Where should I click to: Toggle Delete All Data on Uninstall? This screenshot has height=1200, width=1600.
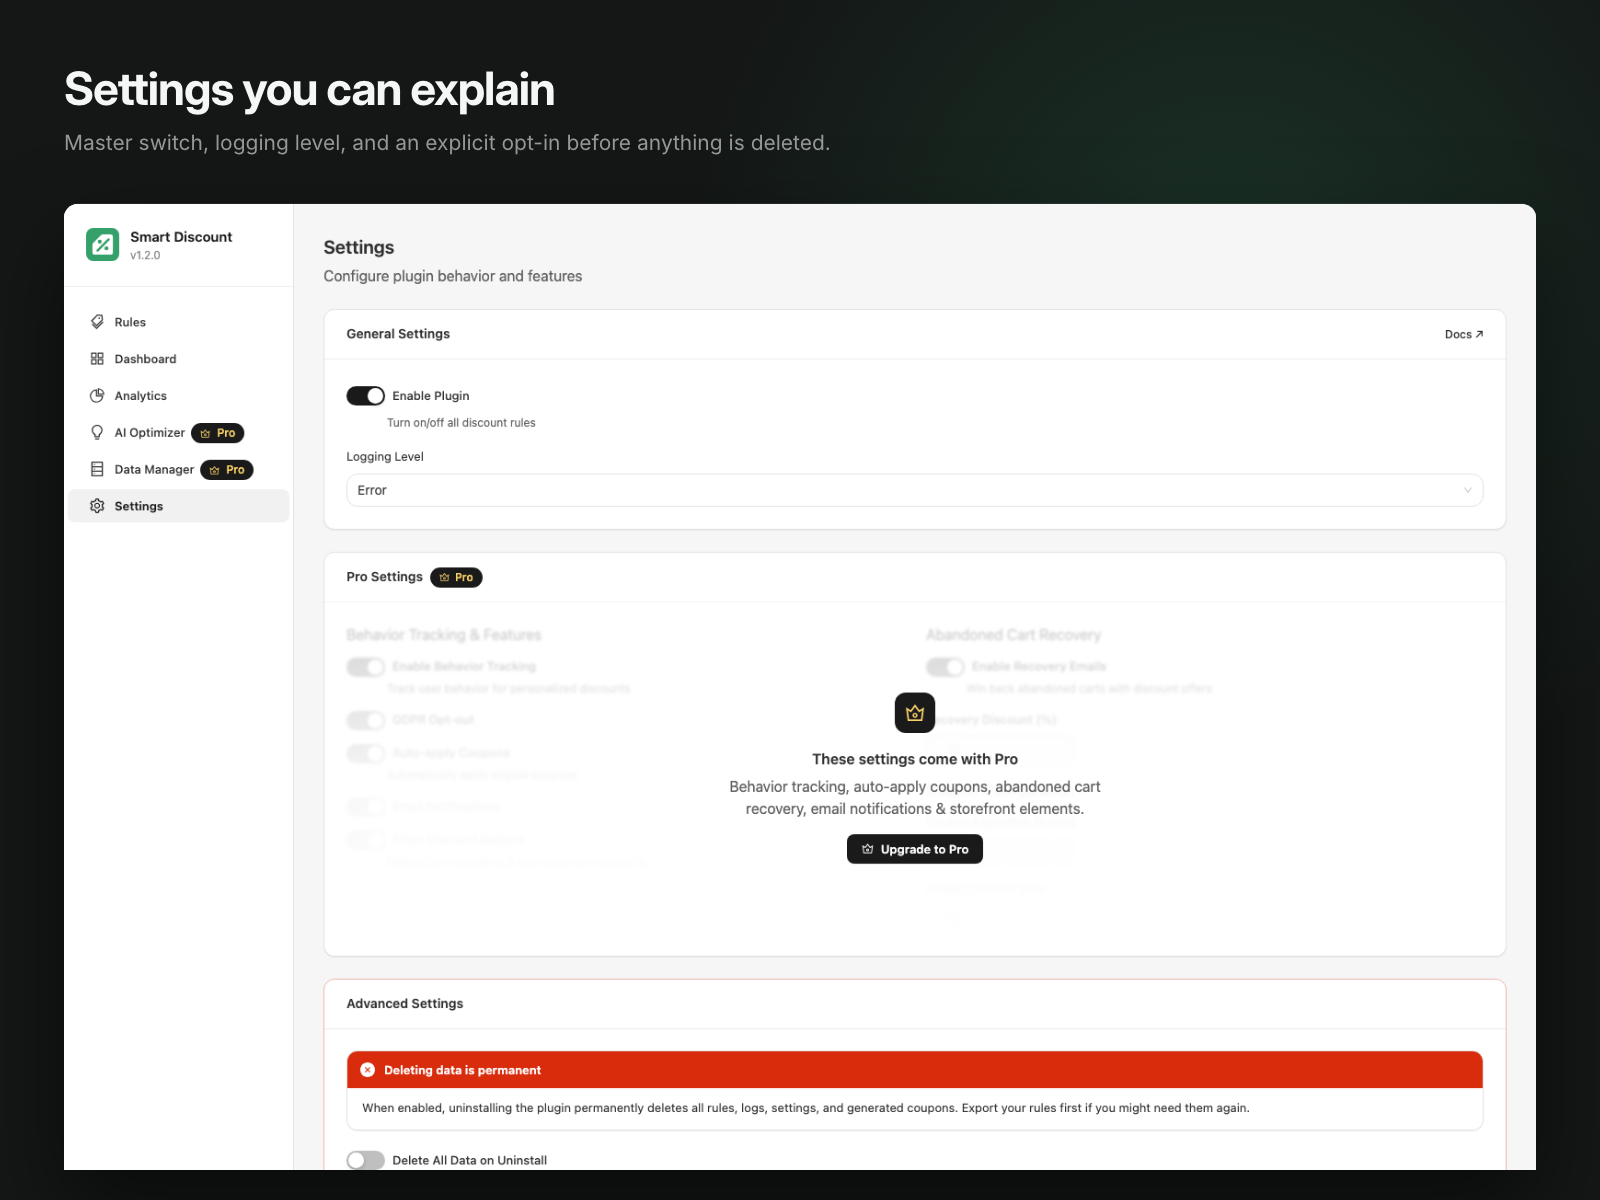tap(366, 1160)
